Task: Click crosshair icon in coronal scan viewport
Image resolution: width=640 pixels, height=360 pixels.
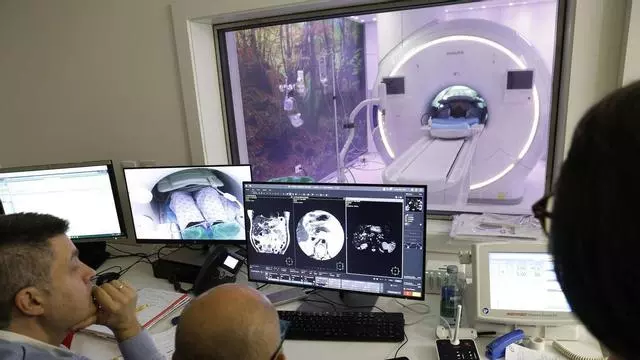Action: pyautogui.click(x=289, y=261)
